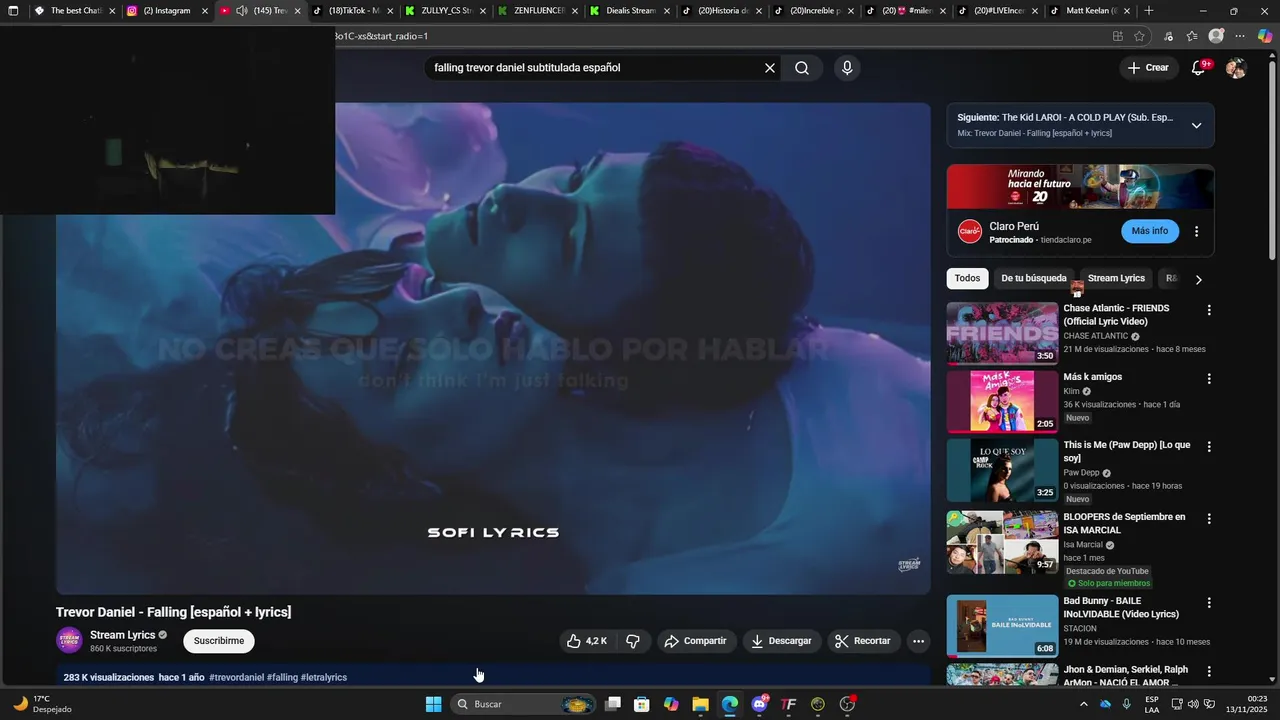
Task: Start voice search with the microphone icon
Action: pos(847,68)
